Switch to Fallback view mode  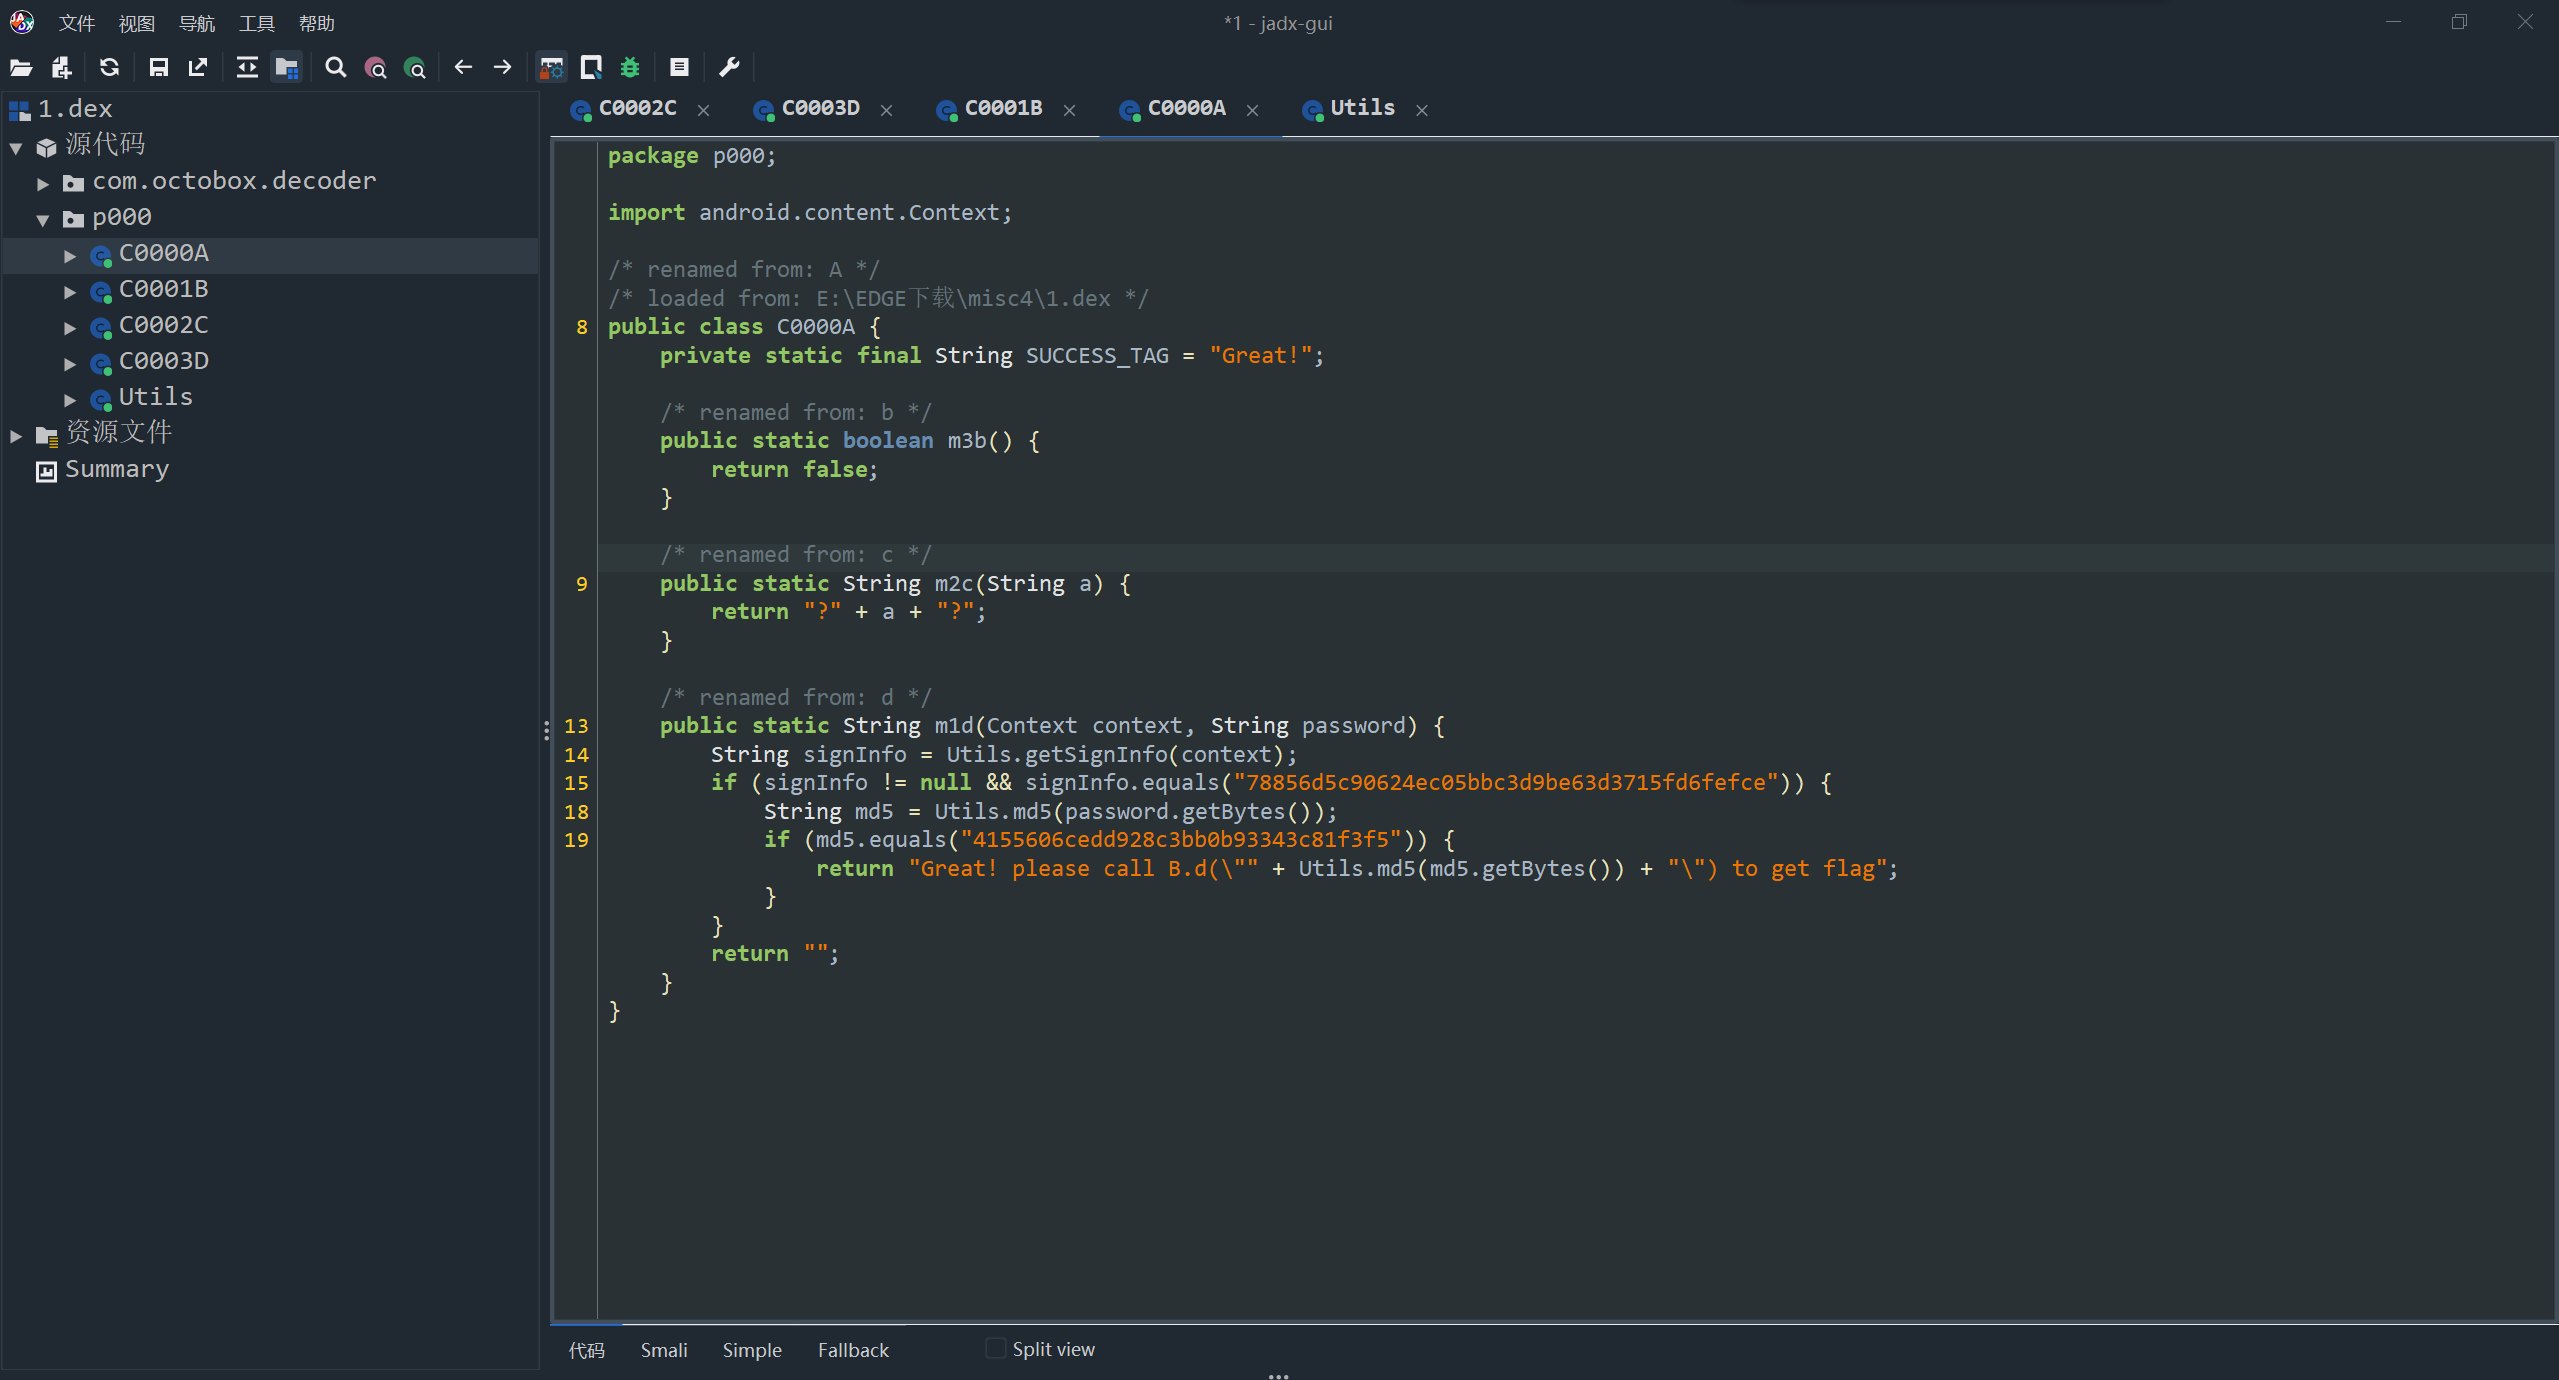[852, 1350]
